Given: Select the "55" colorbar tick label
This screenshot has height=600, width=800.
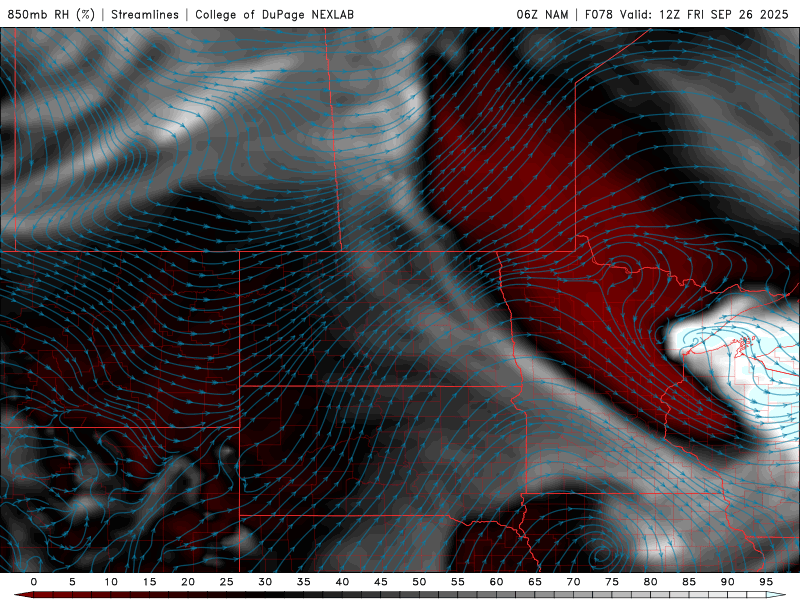Looking at the screenshot, I should [x=457, y=582].
